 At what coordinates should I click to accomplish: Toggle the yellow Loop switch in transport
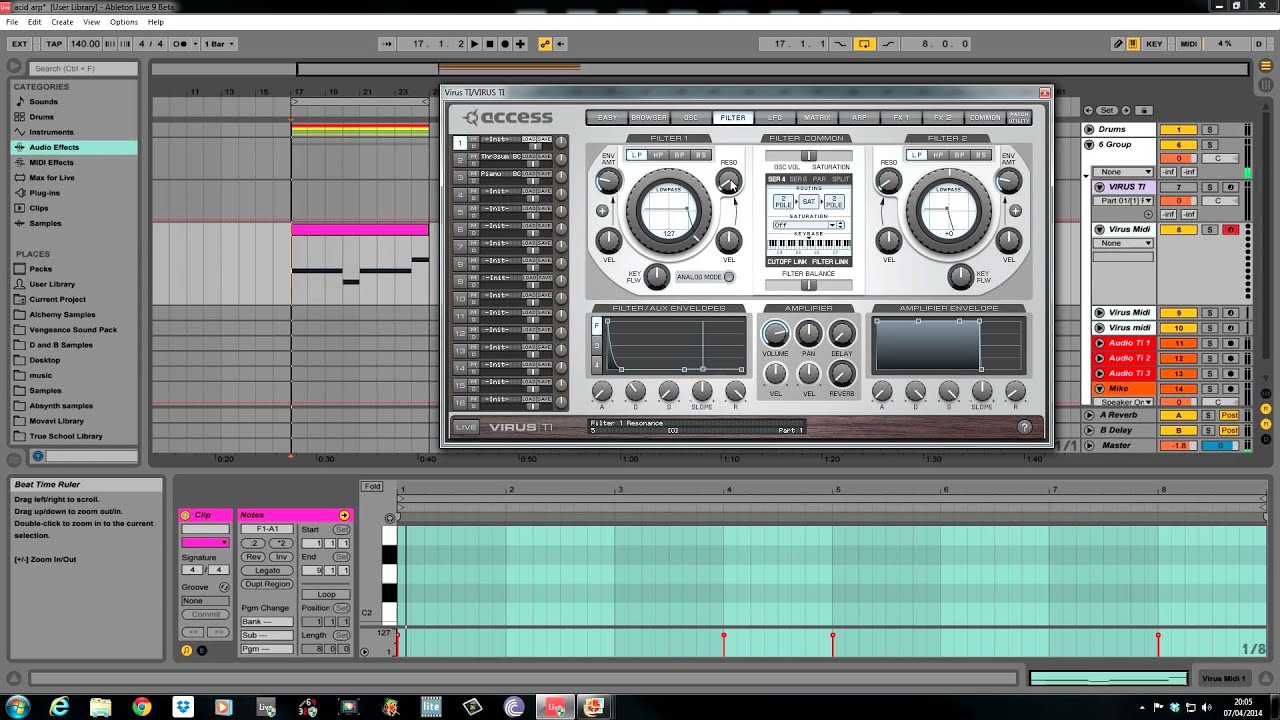pos(864,44)
